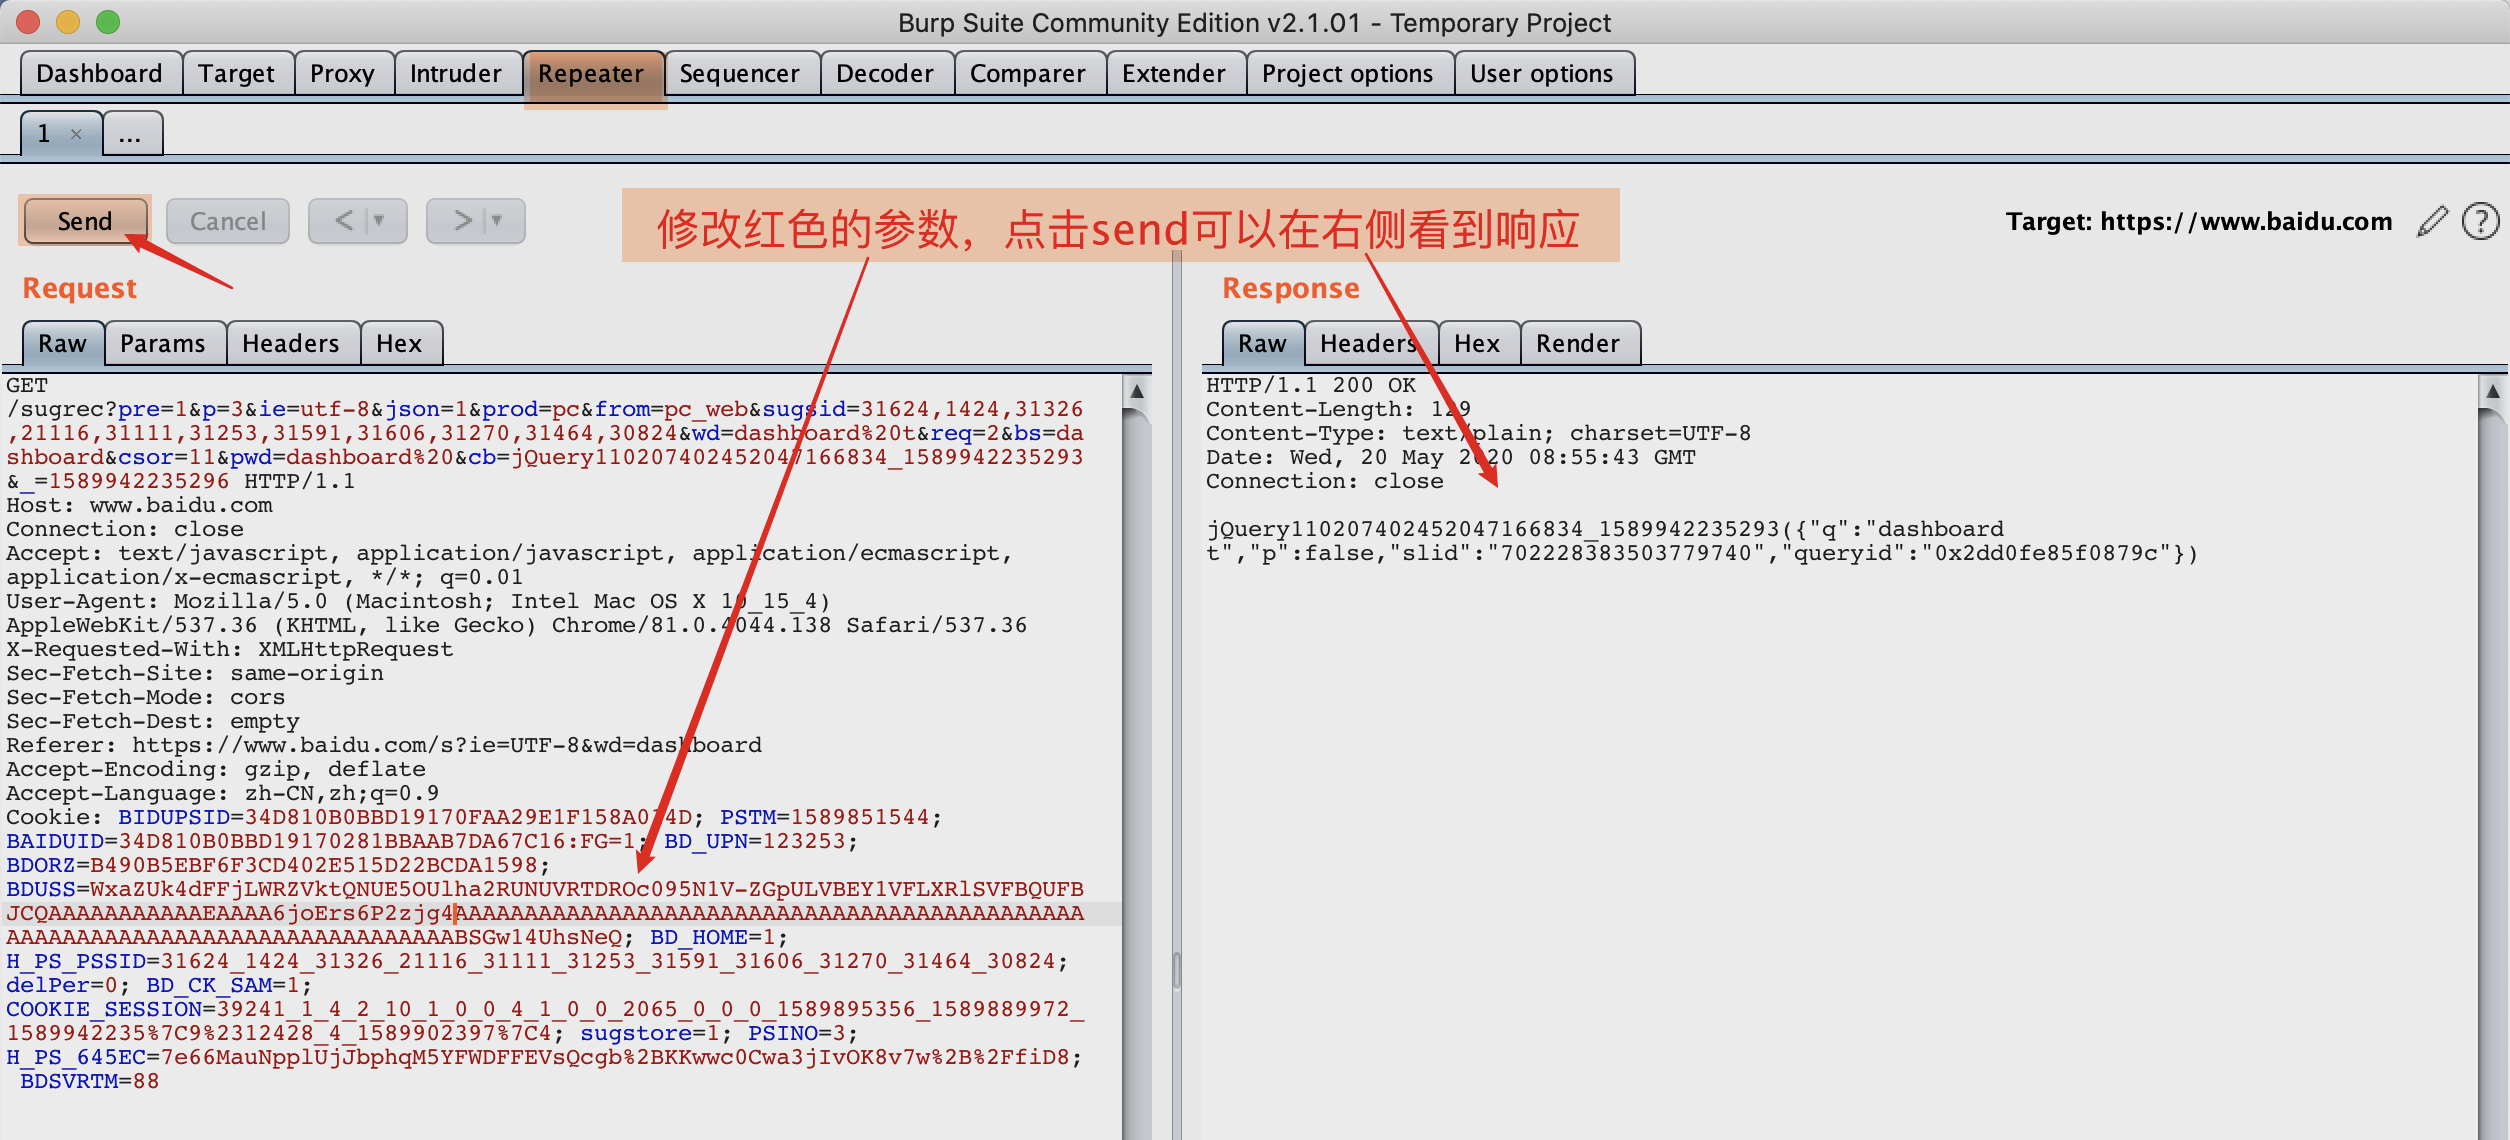The image size is (2510, 1140).
Task: Go forward to the next request in history
Action: [462, 220]
